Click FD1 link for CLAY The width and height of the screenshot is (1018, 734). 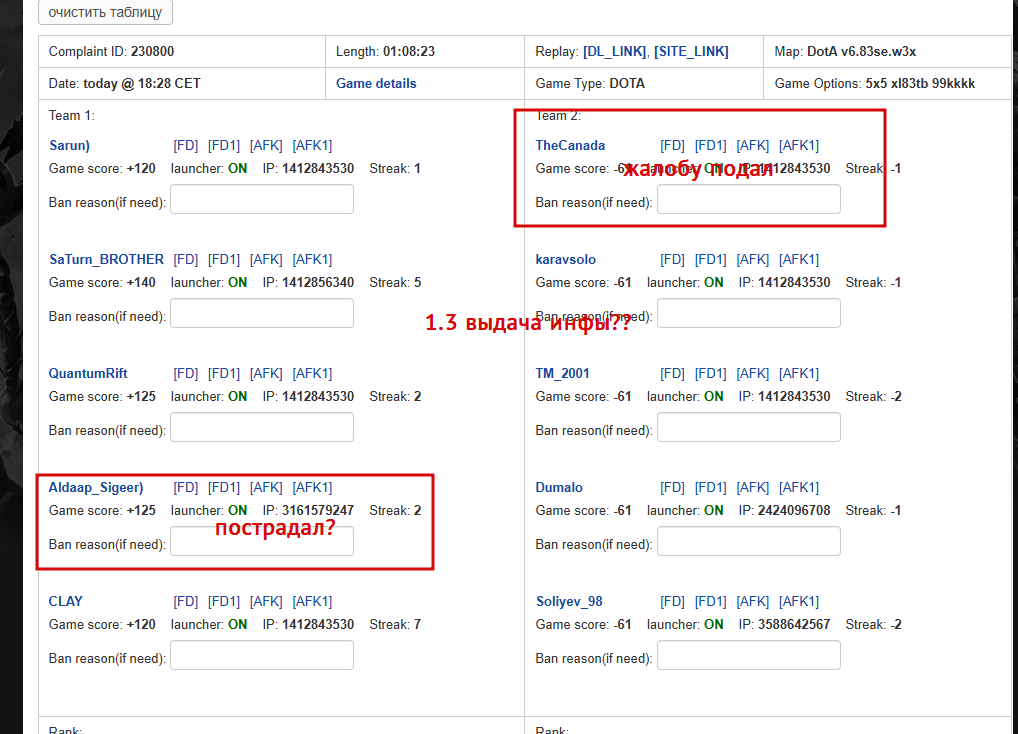[224, 602]
